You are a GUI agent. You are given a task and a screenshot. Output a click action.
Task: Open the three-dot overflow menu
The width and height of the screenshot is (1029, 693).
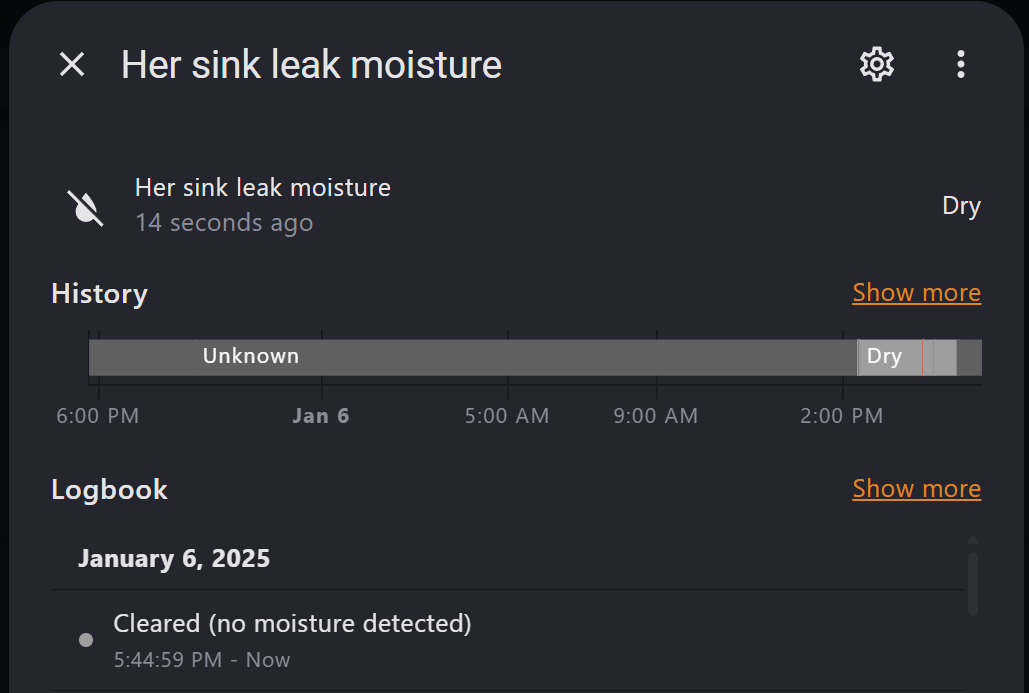tap(960, 65)
